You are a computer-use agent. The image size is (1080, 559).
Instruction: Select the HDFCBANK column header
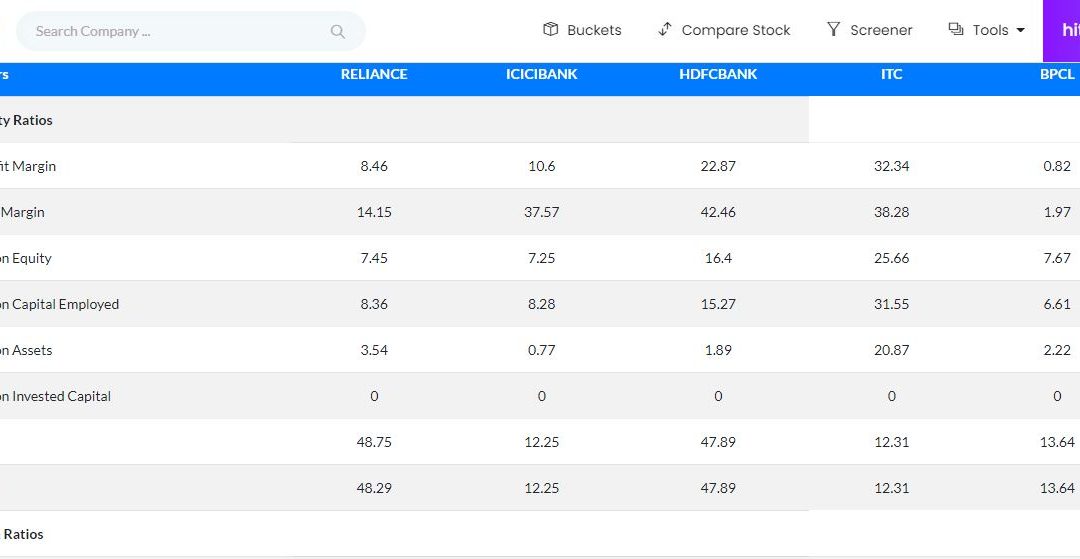(718, 74)
